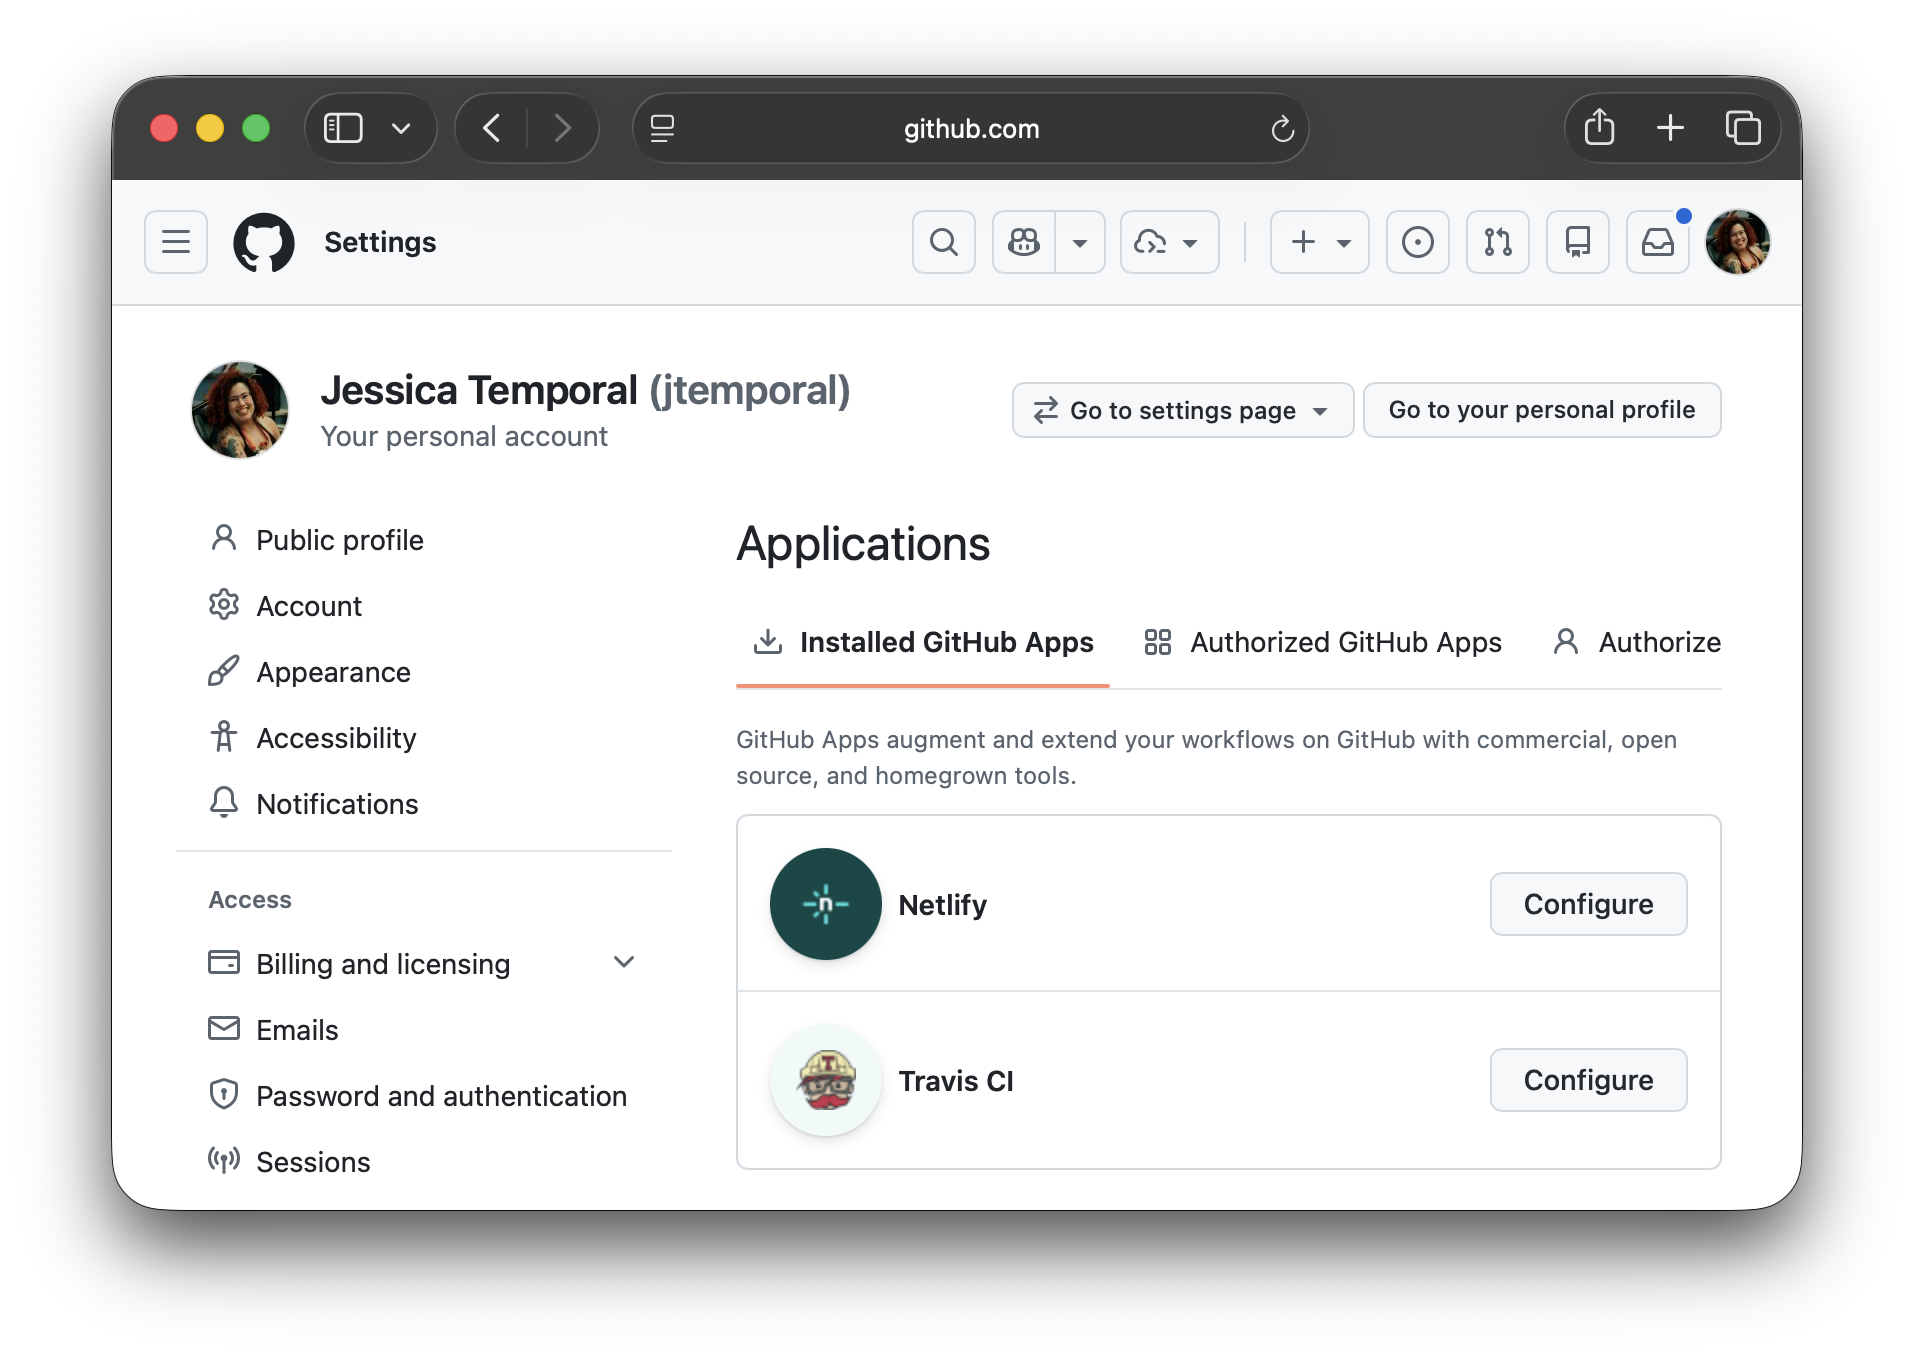Configure the Netlify app

point(1588,904)
